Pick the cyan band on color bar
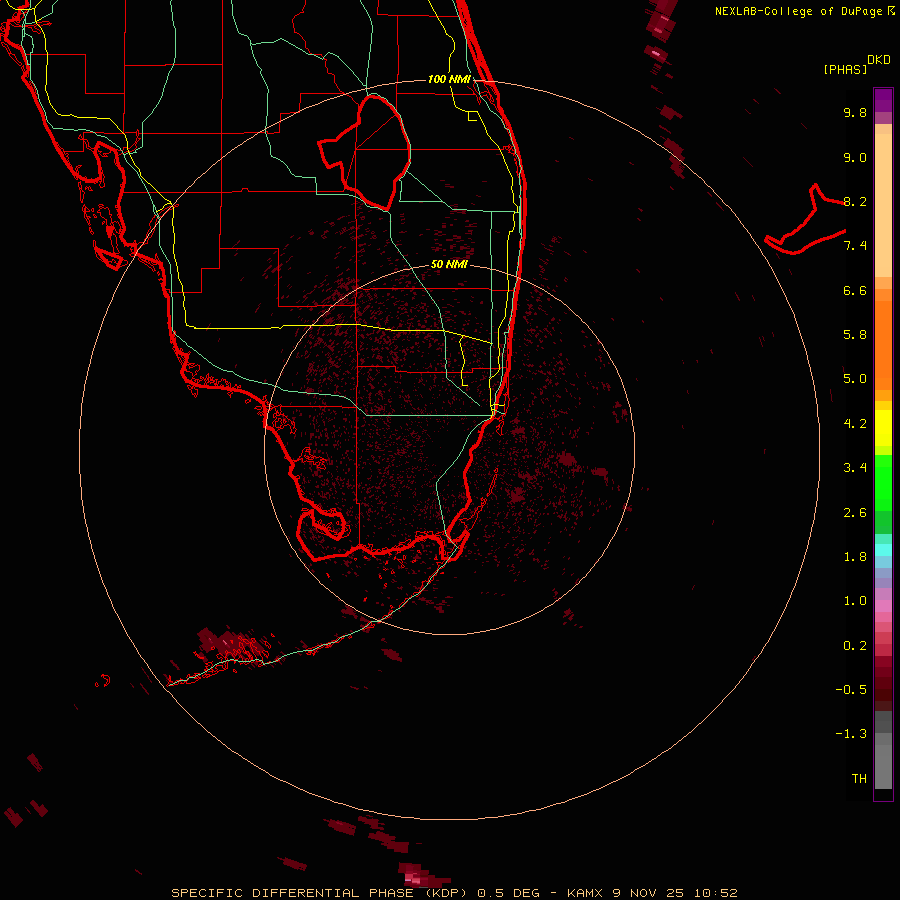900x900 pixels. [883, 550]
